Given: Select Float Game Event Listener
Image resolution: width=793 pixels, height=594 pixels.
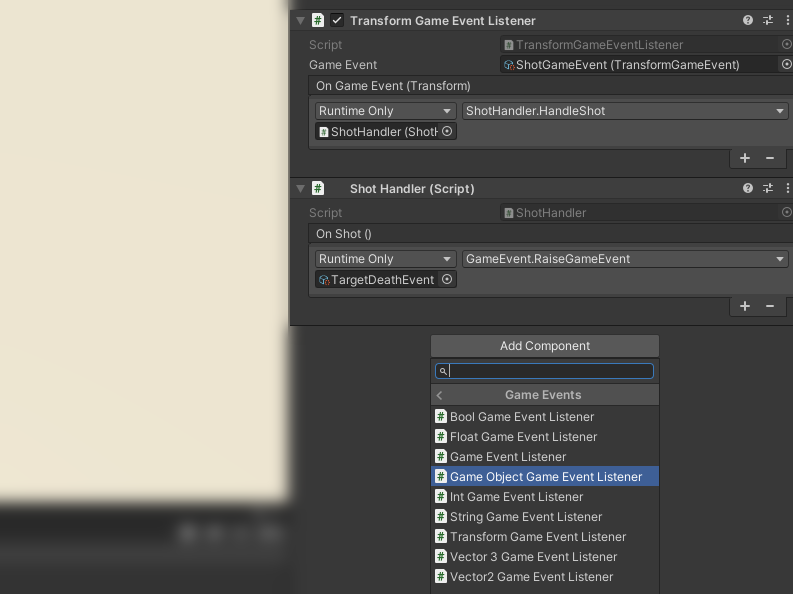Looking at the screenshot, I should pyautogui.click(x=545, y=437).
